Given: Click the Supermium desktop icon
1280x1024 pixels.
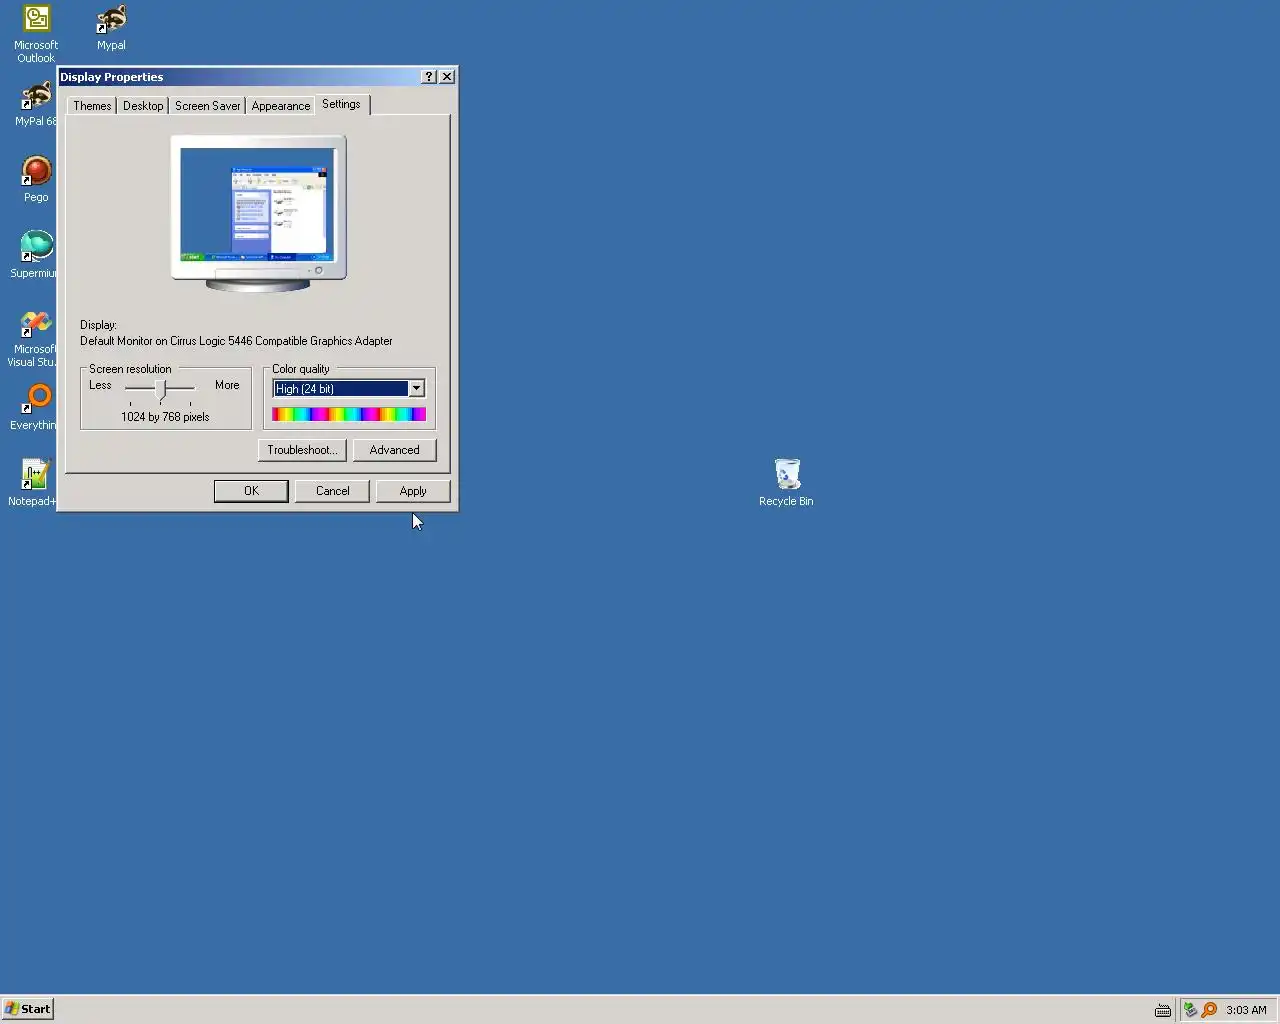Looking at the screenshot, I should point(36,256).
